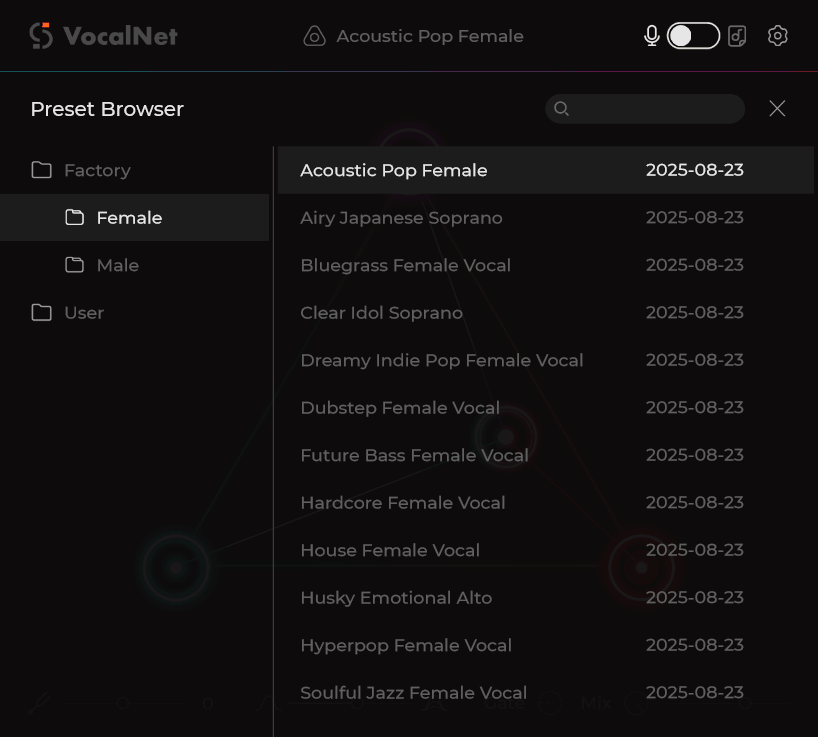Click the Male folder icon
The width and height of the screenshot is (818, 737).
click(74, 265)
